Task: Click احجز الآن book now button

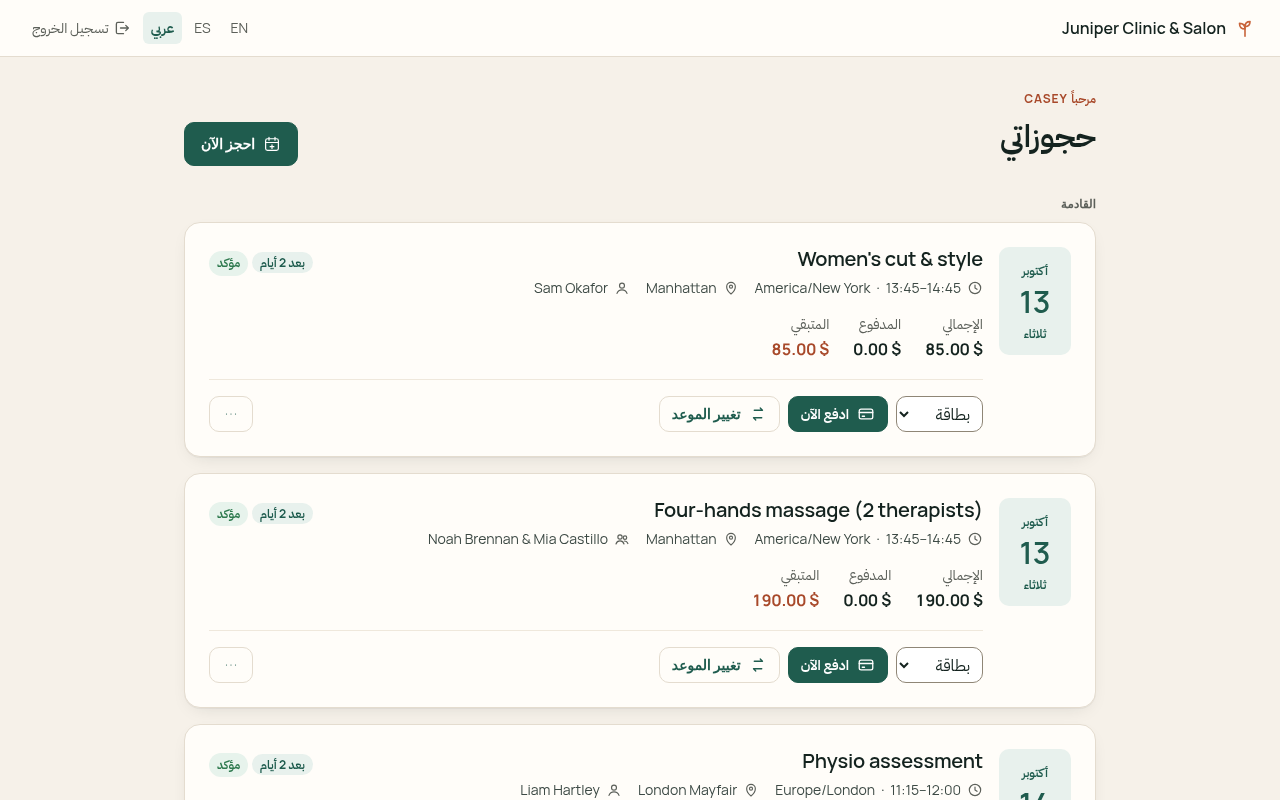Action: (241, 144)
